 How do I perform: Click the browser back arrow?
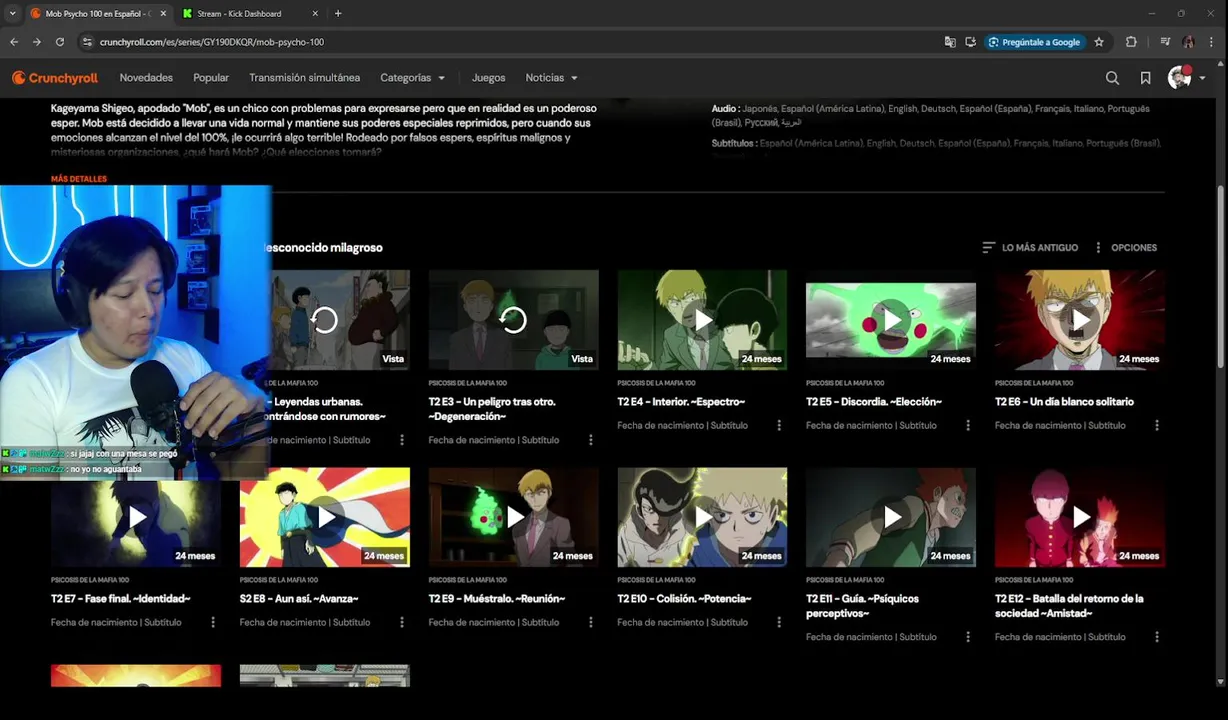pos(14,42)
